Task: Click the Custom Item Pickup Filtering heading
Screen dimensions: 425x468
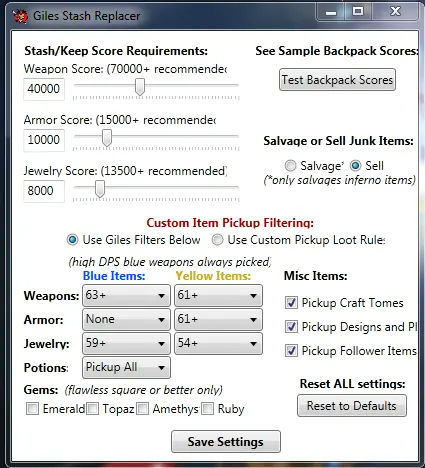Action: point(230,222)
